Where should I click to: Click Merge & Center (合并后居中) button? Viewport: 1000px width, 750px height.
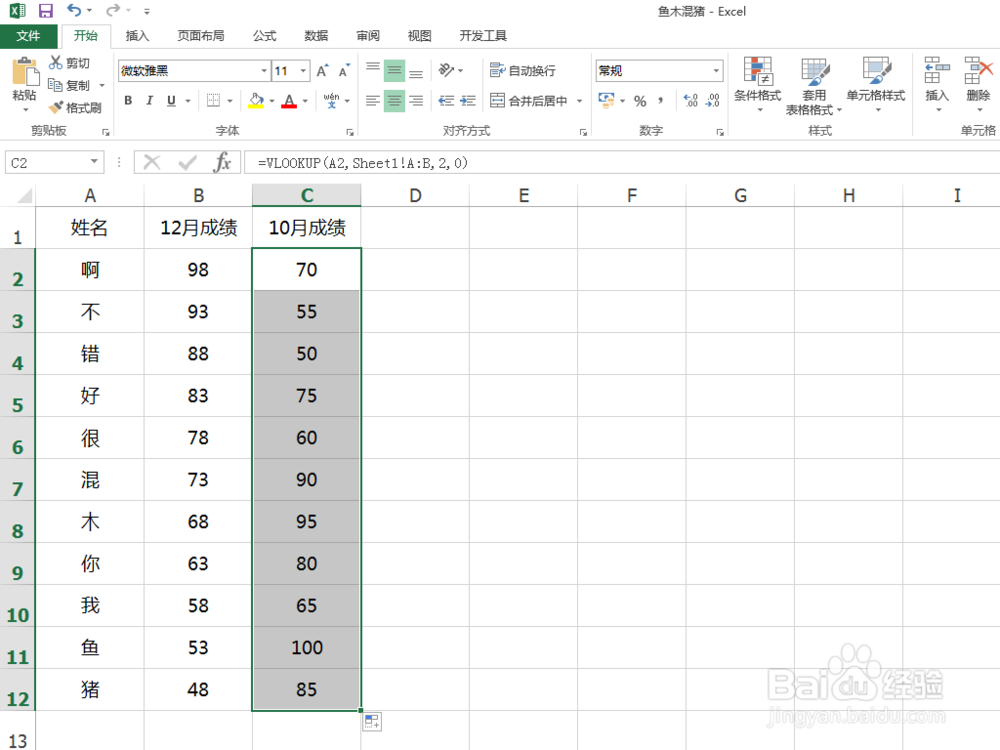(x=529, y=101)
